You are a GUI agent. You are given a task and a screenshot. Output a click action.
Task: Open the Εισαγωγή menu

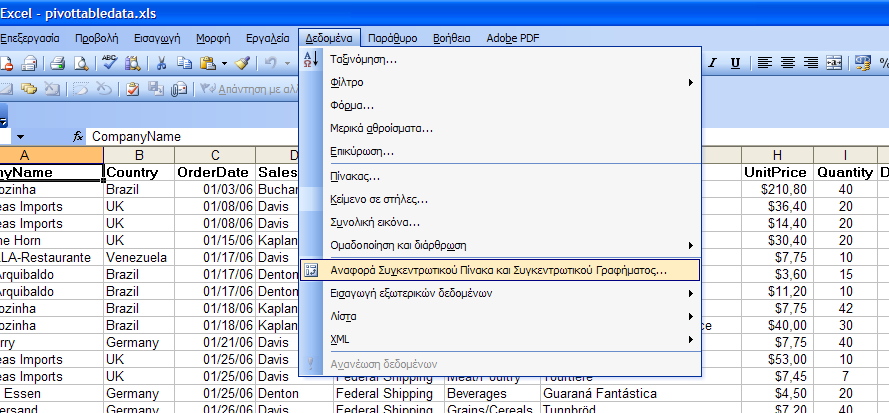point(157,39)
